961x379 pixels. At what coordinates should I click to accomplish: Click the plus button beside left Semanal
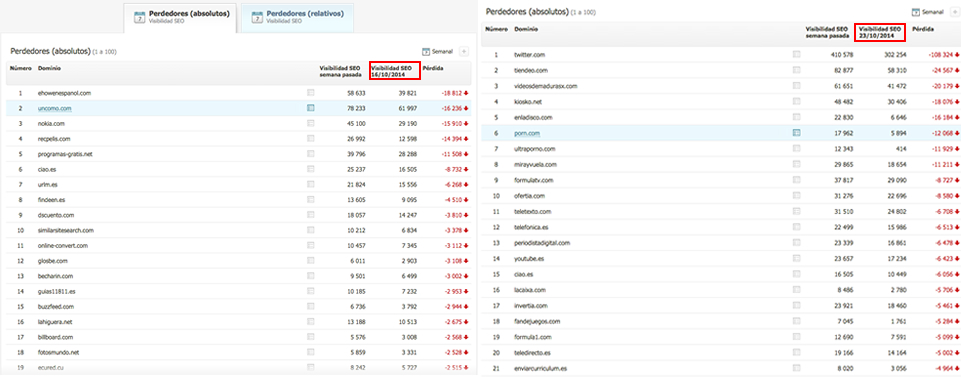pyautogui.click(x=463, y=52)
